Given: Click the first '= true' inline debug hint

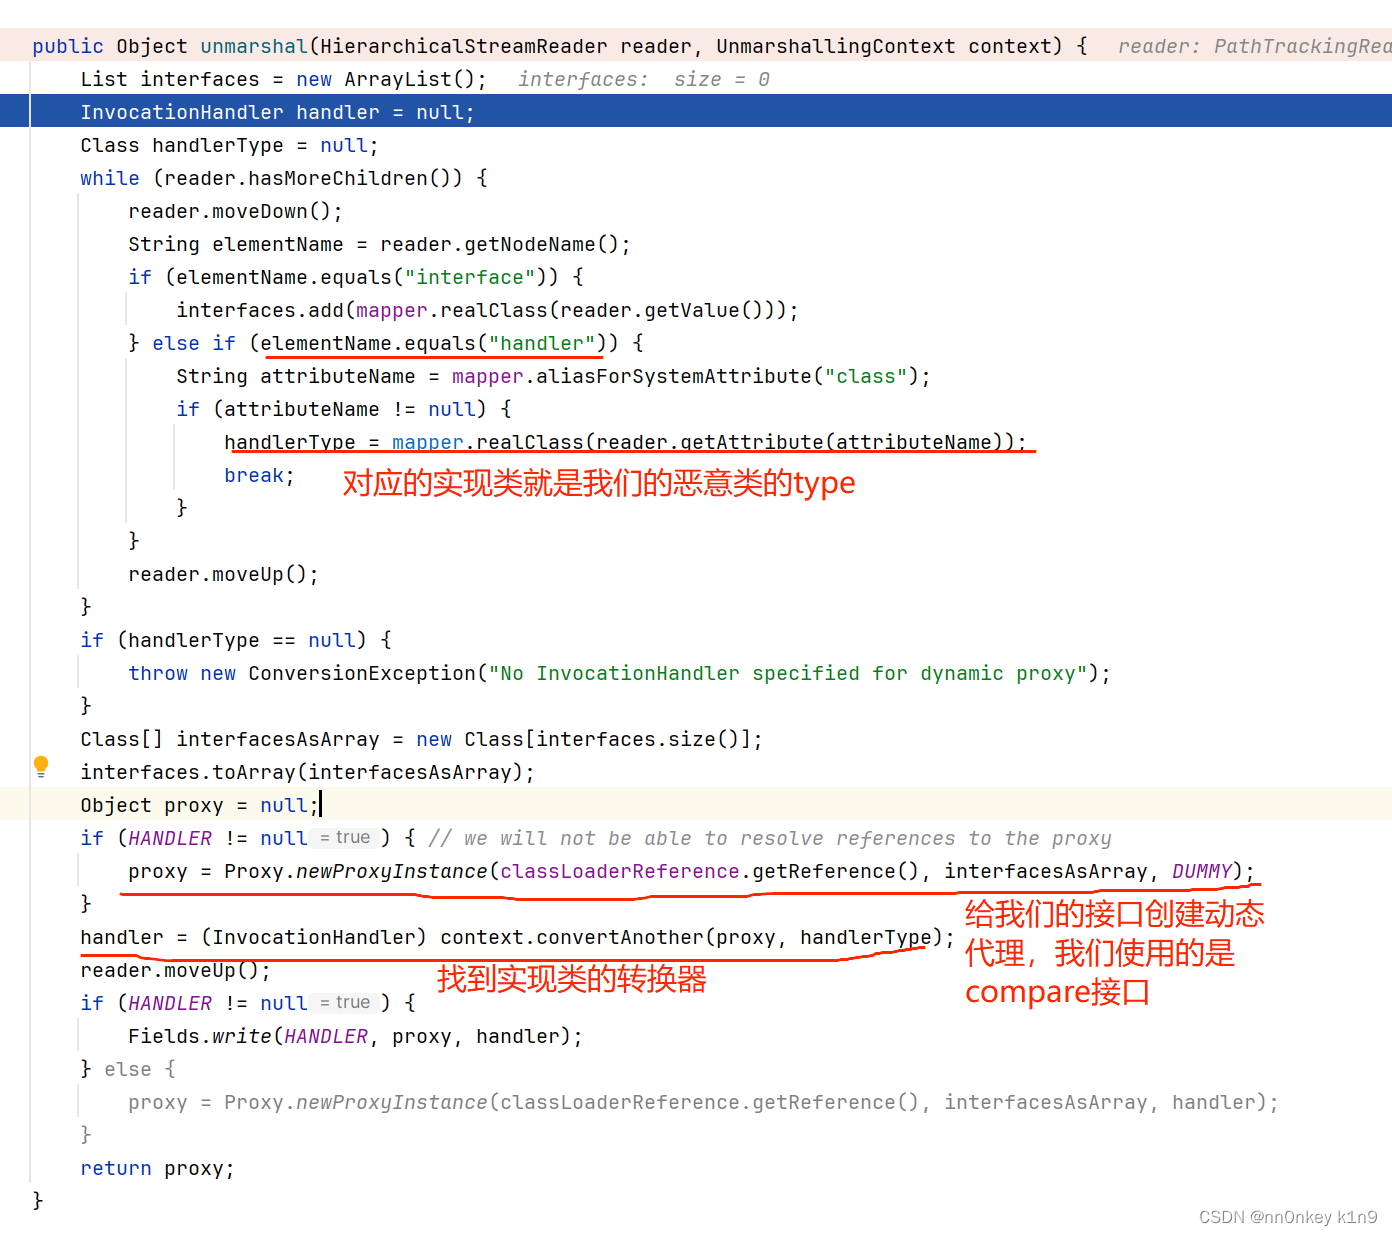Looking at the screenshot, I should [x=345, y=838].
